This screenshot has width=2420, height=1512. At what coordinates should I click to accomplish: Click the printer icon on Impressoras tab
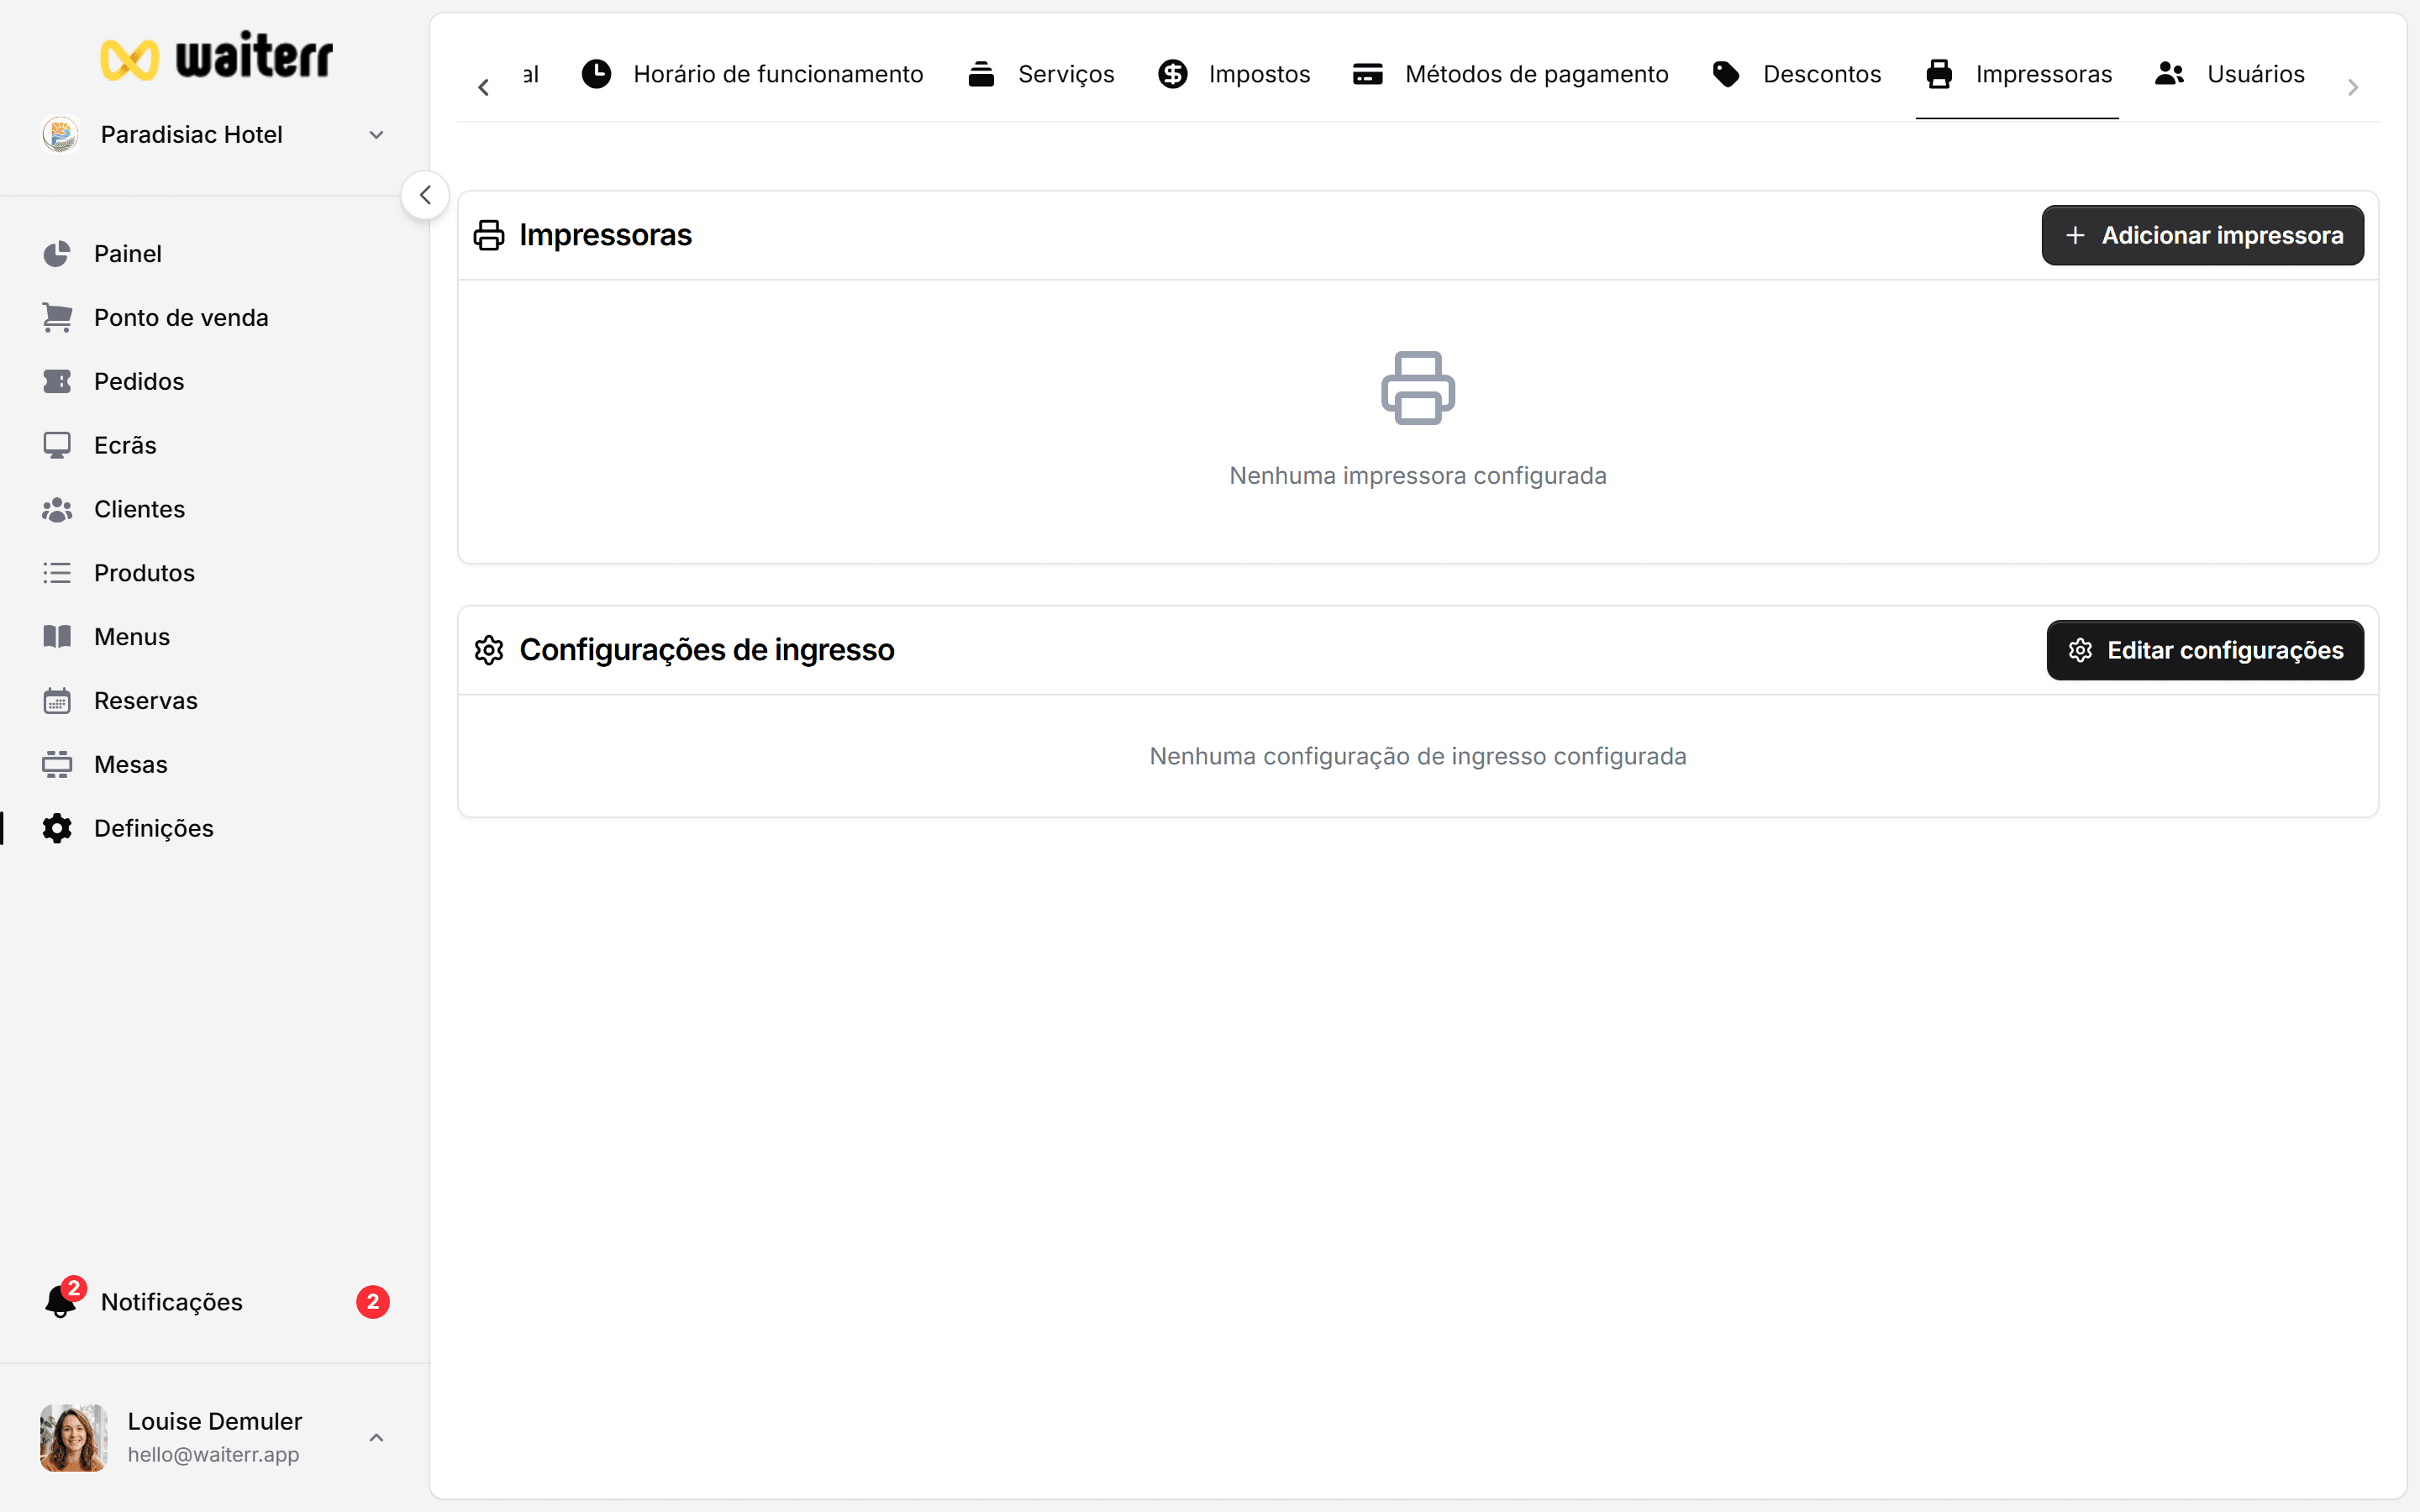pos(1939,74)
